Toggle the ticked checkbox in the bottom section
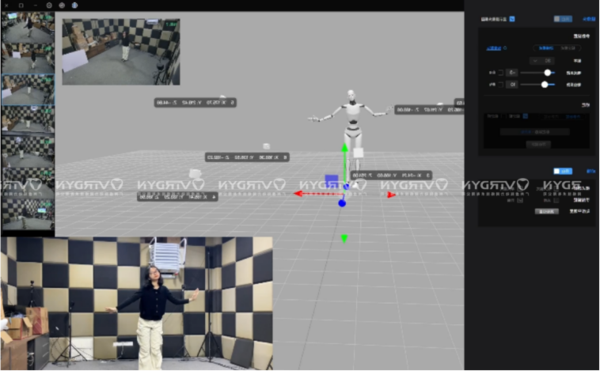Image resolution: width=600 pixels, height=371 pixels. (520, 200)
